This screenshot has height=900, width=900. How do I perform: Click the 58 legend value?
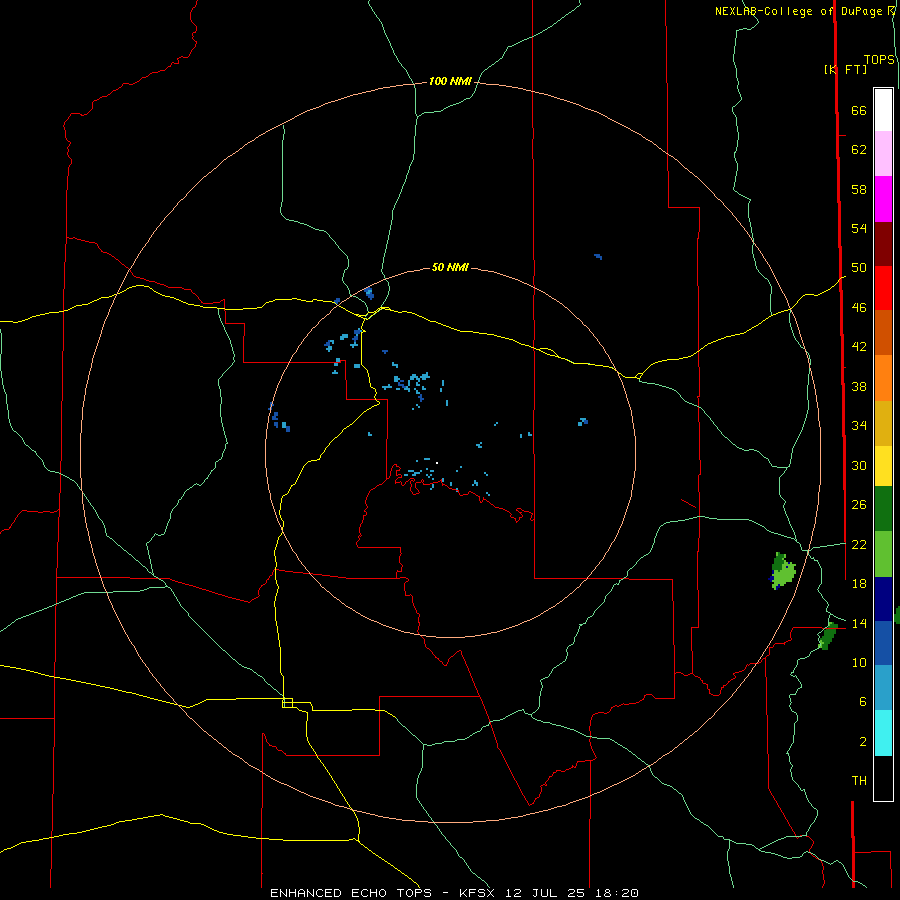pyautogui.click(x=859, y=189)
